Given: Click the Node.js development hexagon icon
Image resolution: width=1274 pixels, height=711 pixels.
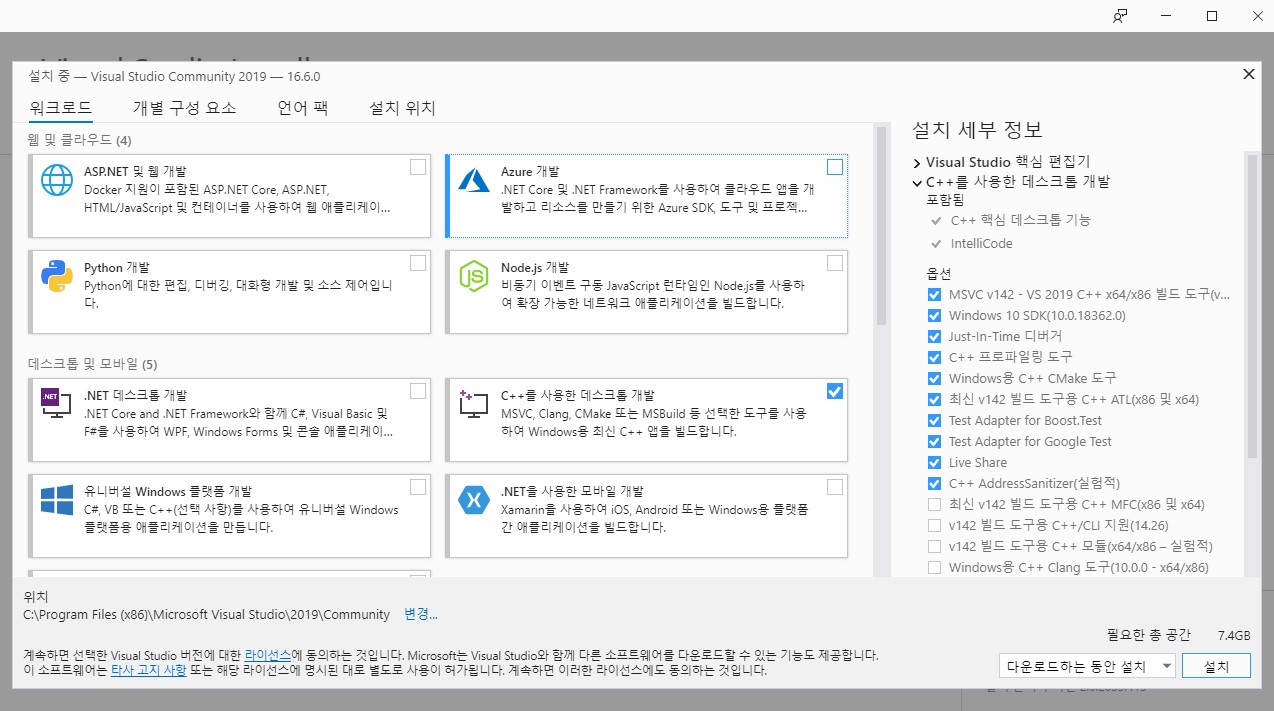Looking at the screenshot, I should pyautogui.click(x=473, y=275).
